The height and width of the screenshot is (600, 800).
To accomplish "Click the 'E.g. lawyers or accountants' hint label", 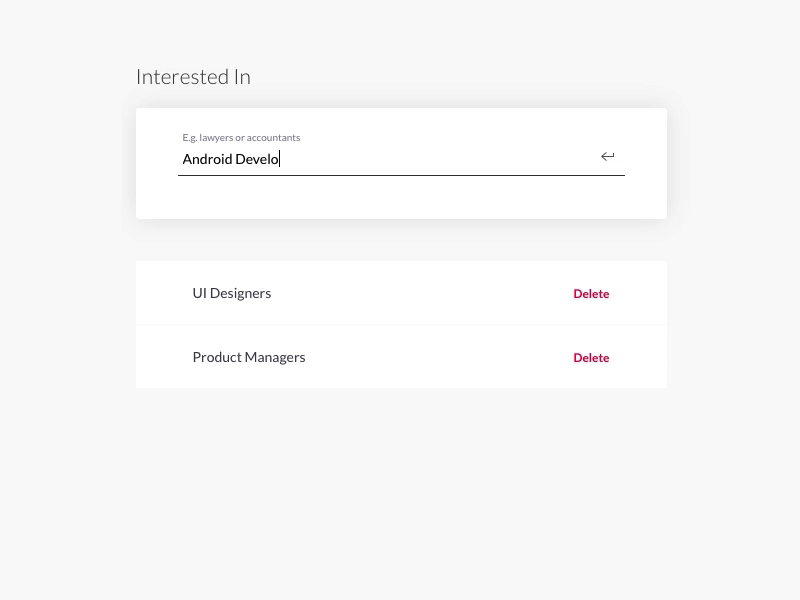I will pos(241,138).
